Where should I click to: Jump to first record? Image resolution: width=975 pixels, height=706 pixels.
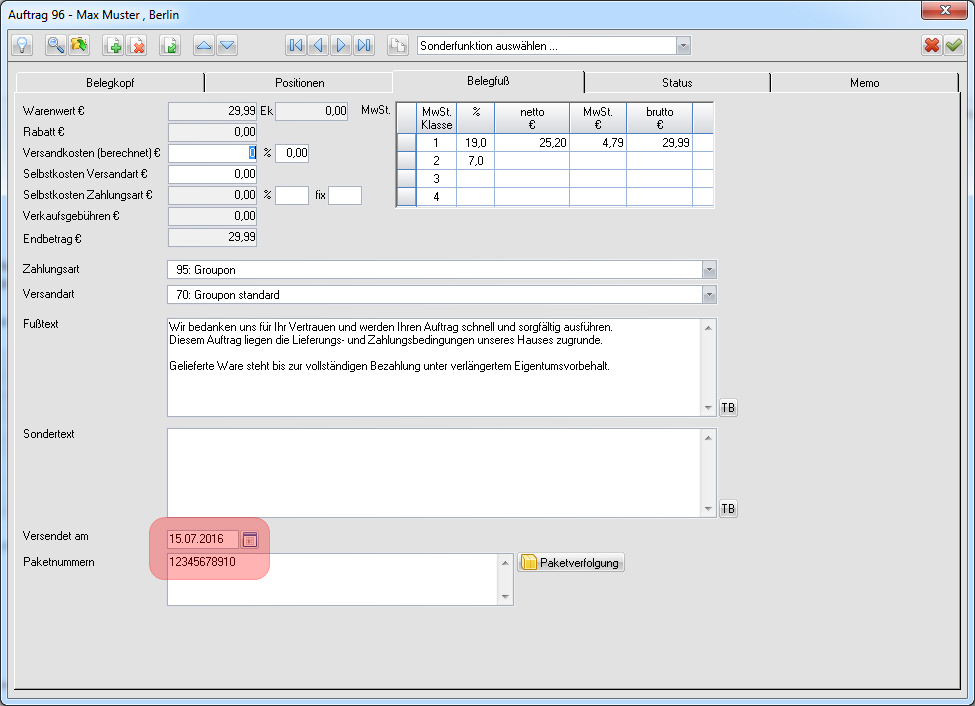[296, 45]
